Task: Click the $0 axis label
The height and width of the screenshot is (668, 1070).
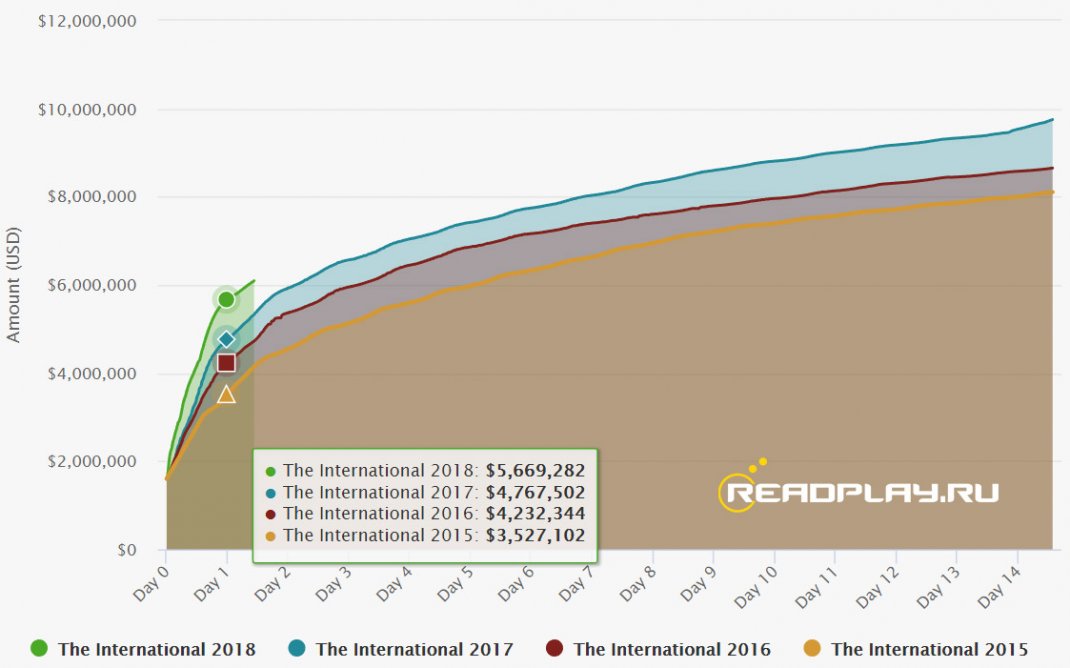Action: 127,550
